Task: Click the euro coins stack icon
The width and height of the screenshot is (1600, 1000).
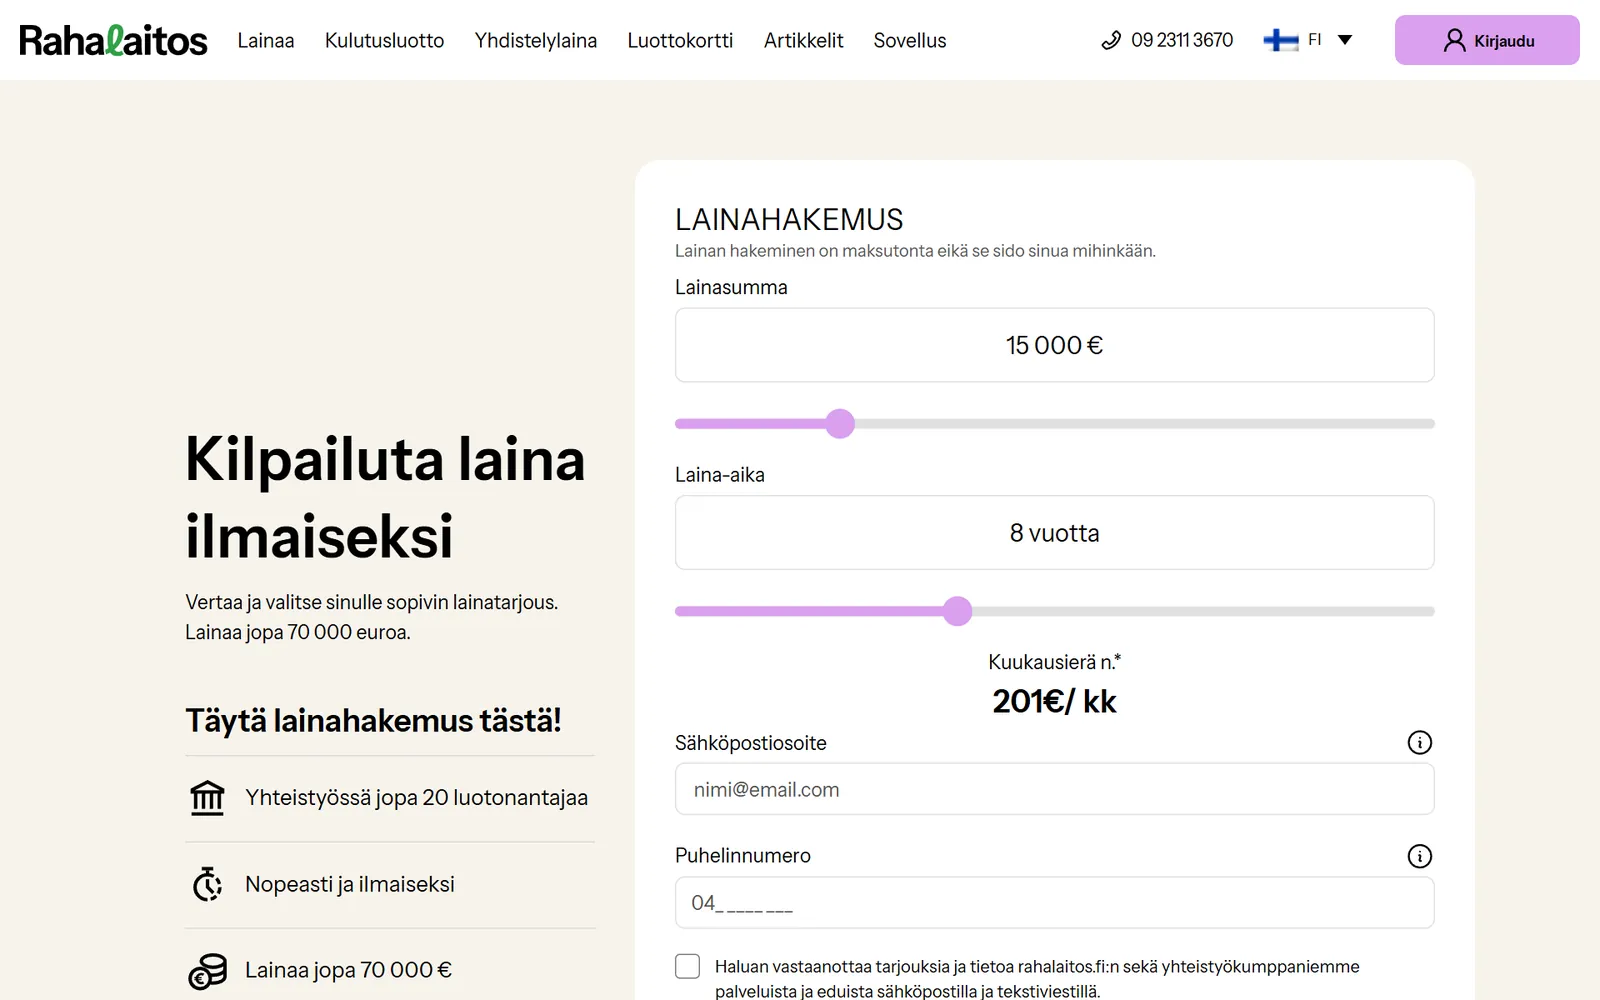Action: [207, 970]
